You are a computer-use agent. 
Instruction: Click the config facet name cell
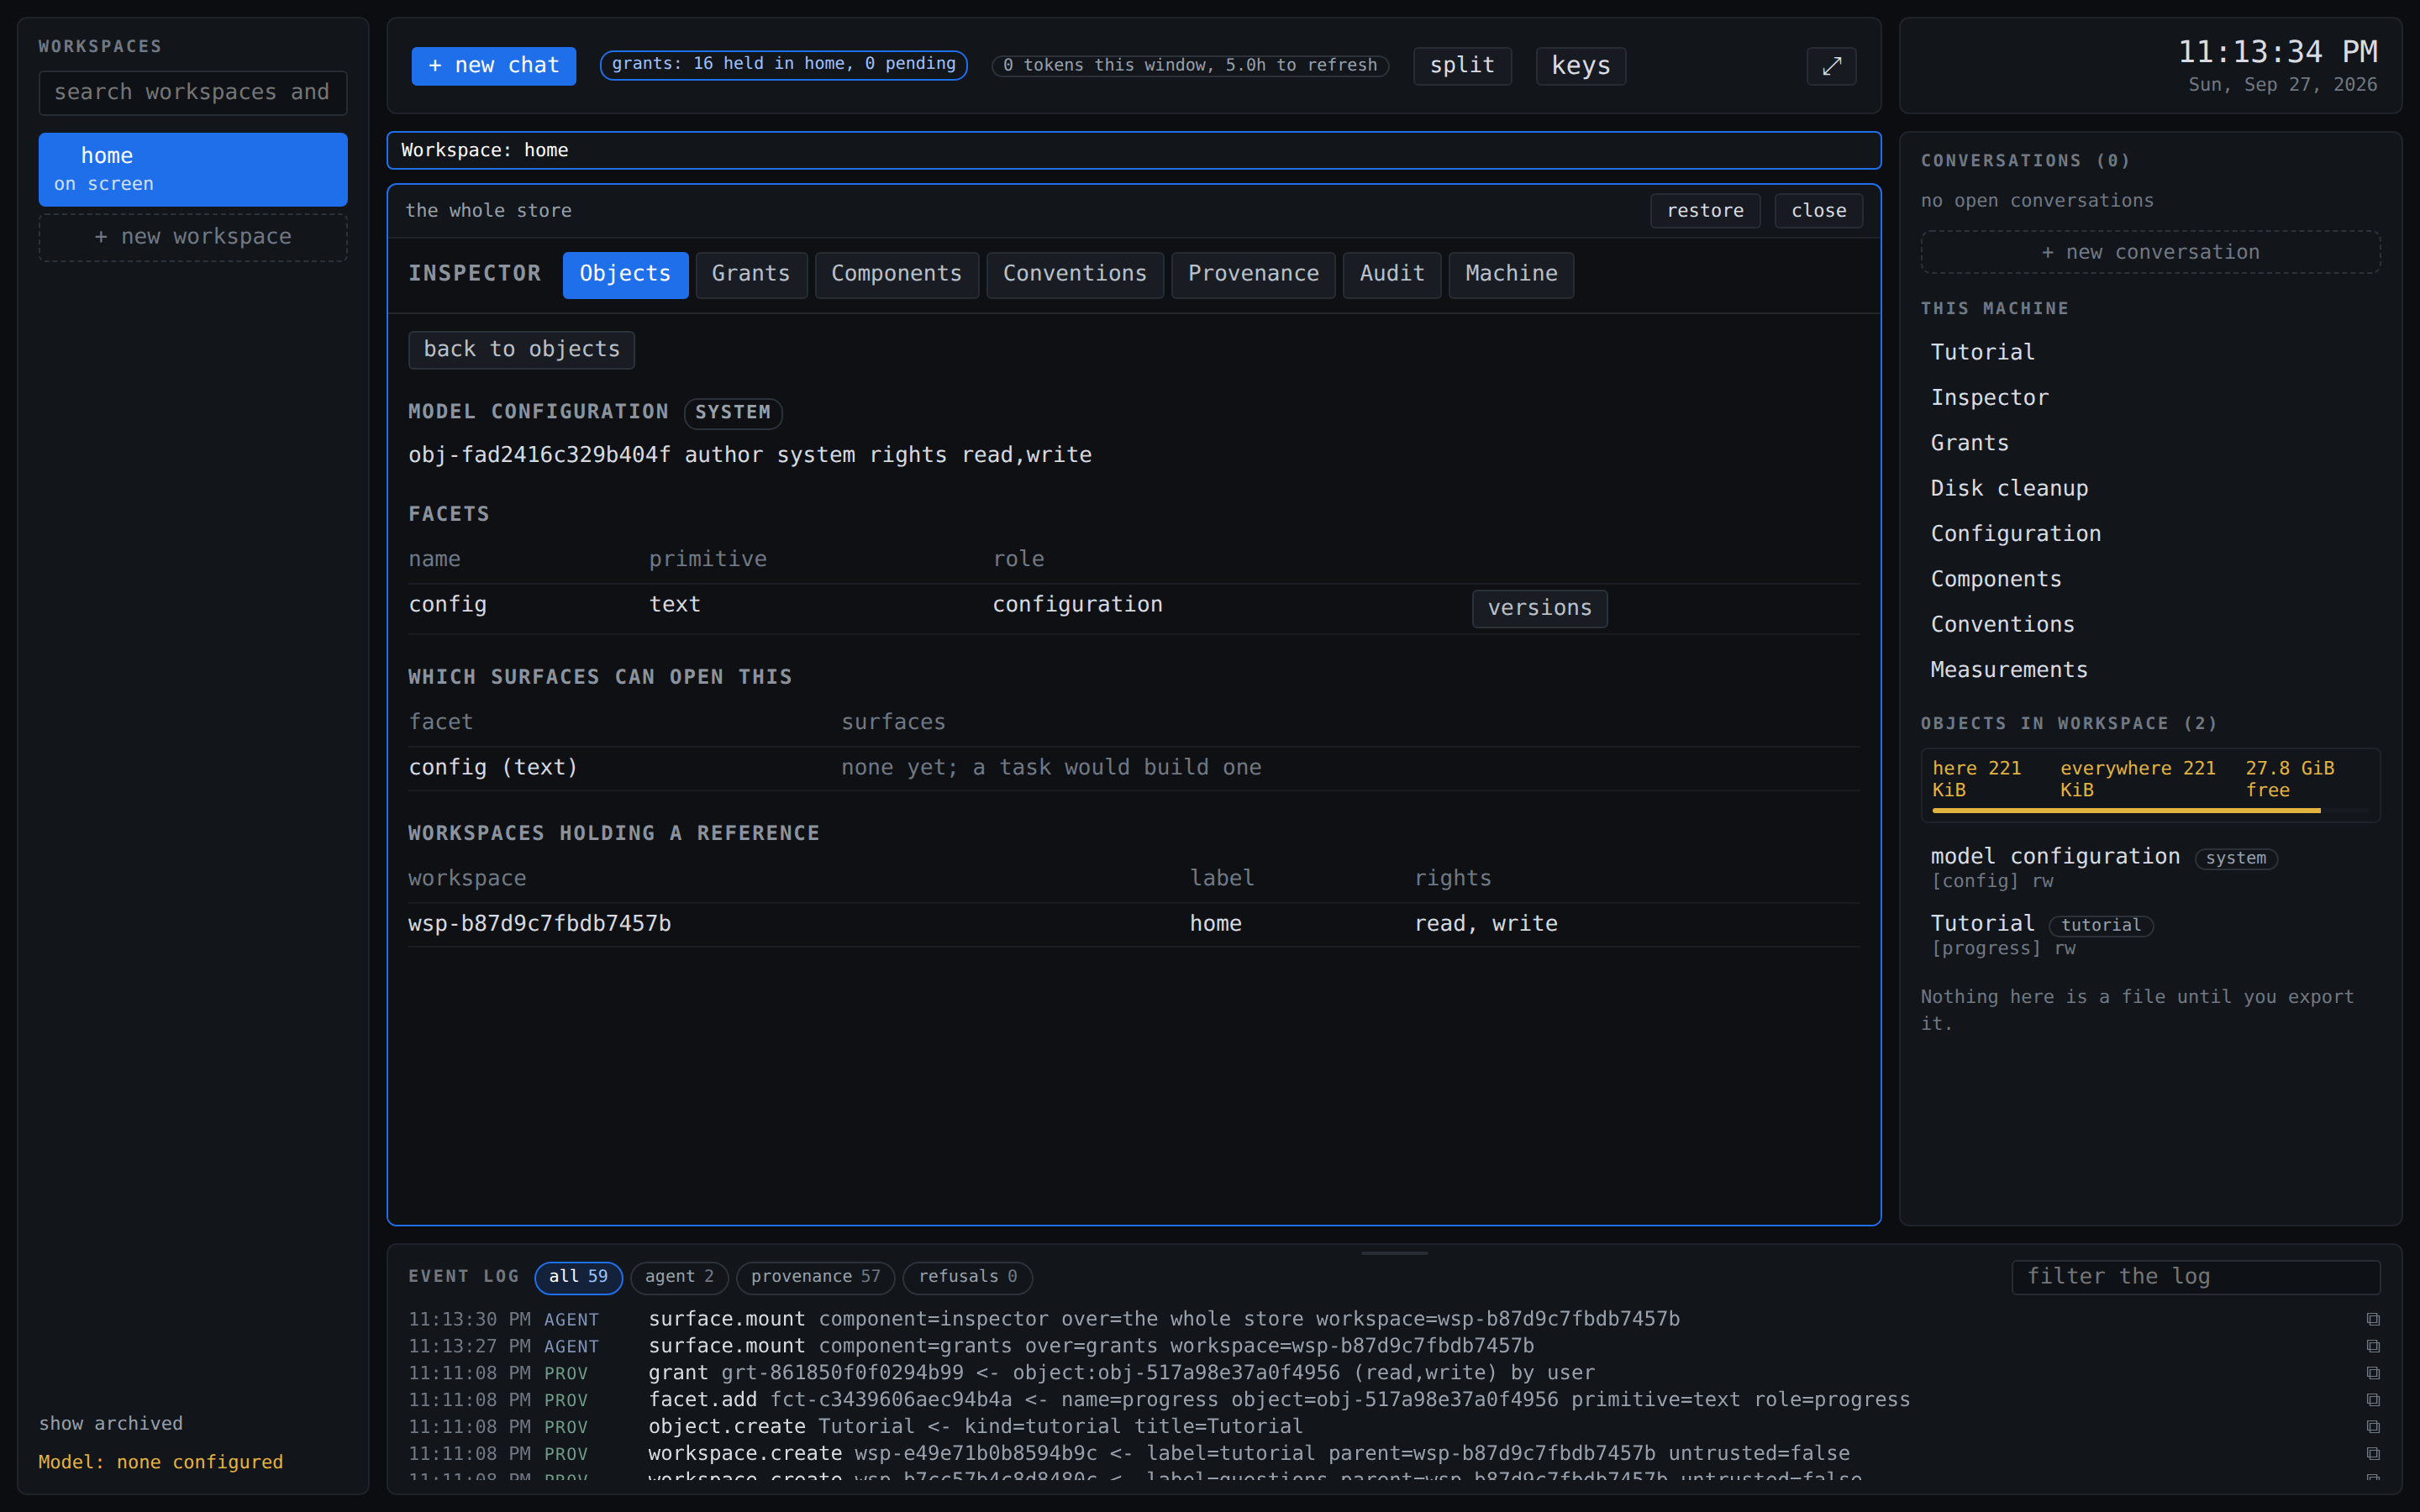(x=447, y=605)
